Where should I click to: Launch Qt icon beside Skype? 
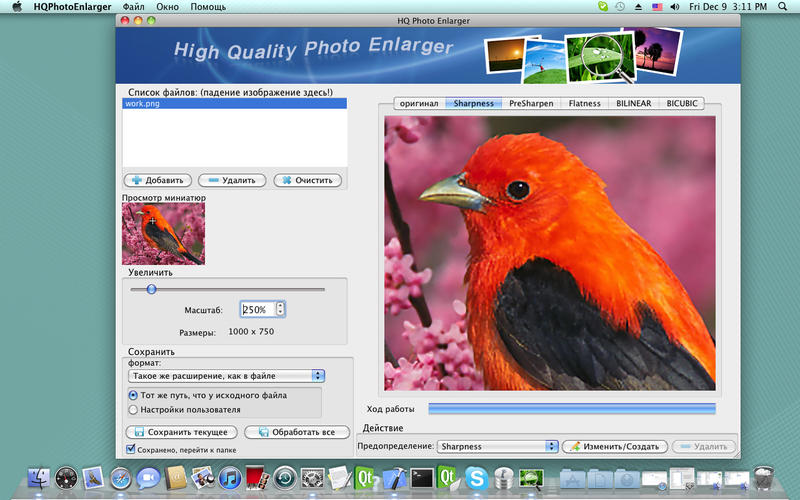[448, 478]
